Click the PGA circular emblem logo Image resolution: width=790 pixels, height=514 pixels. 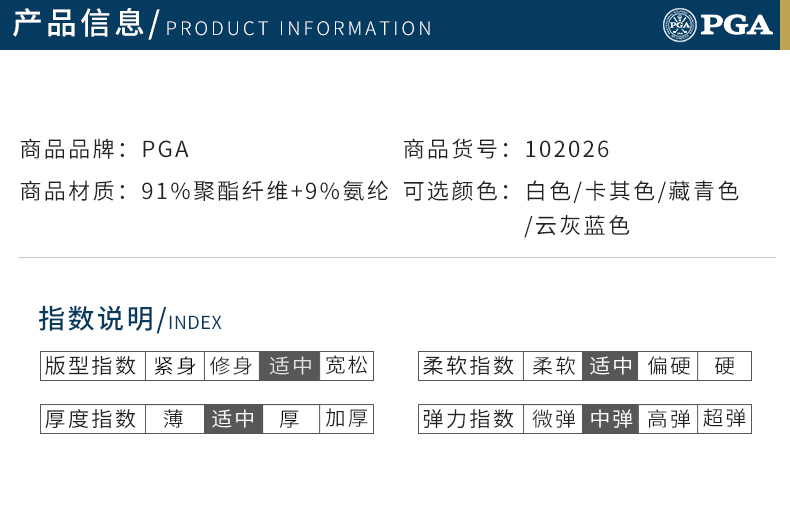[x=679, y=25]
